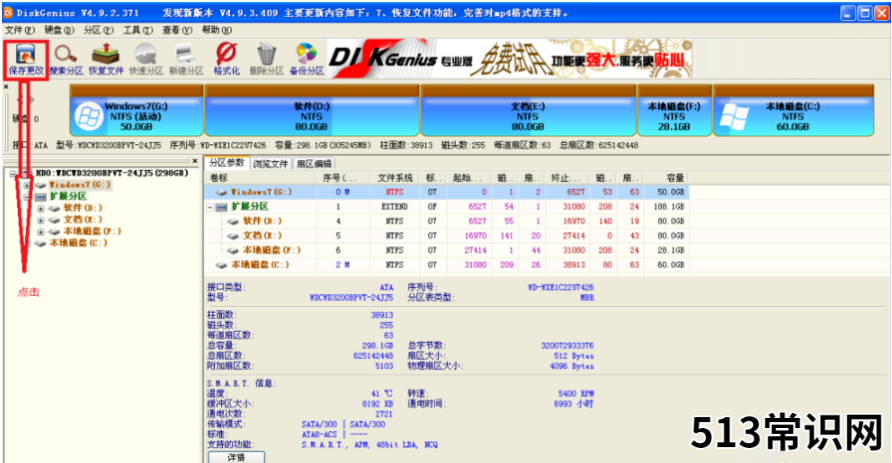Select 本地磁盘 (F:) row in partition table

pos(447,250)
